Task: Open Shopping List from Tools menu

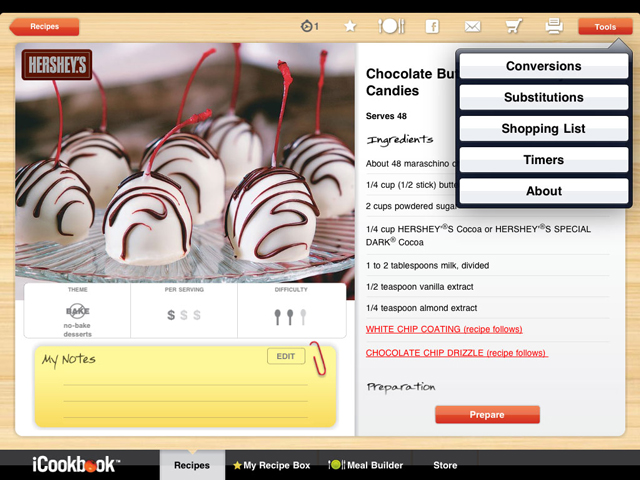Action: pos(544,129)
